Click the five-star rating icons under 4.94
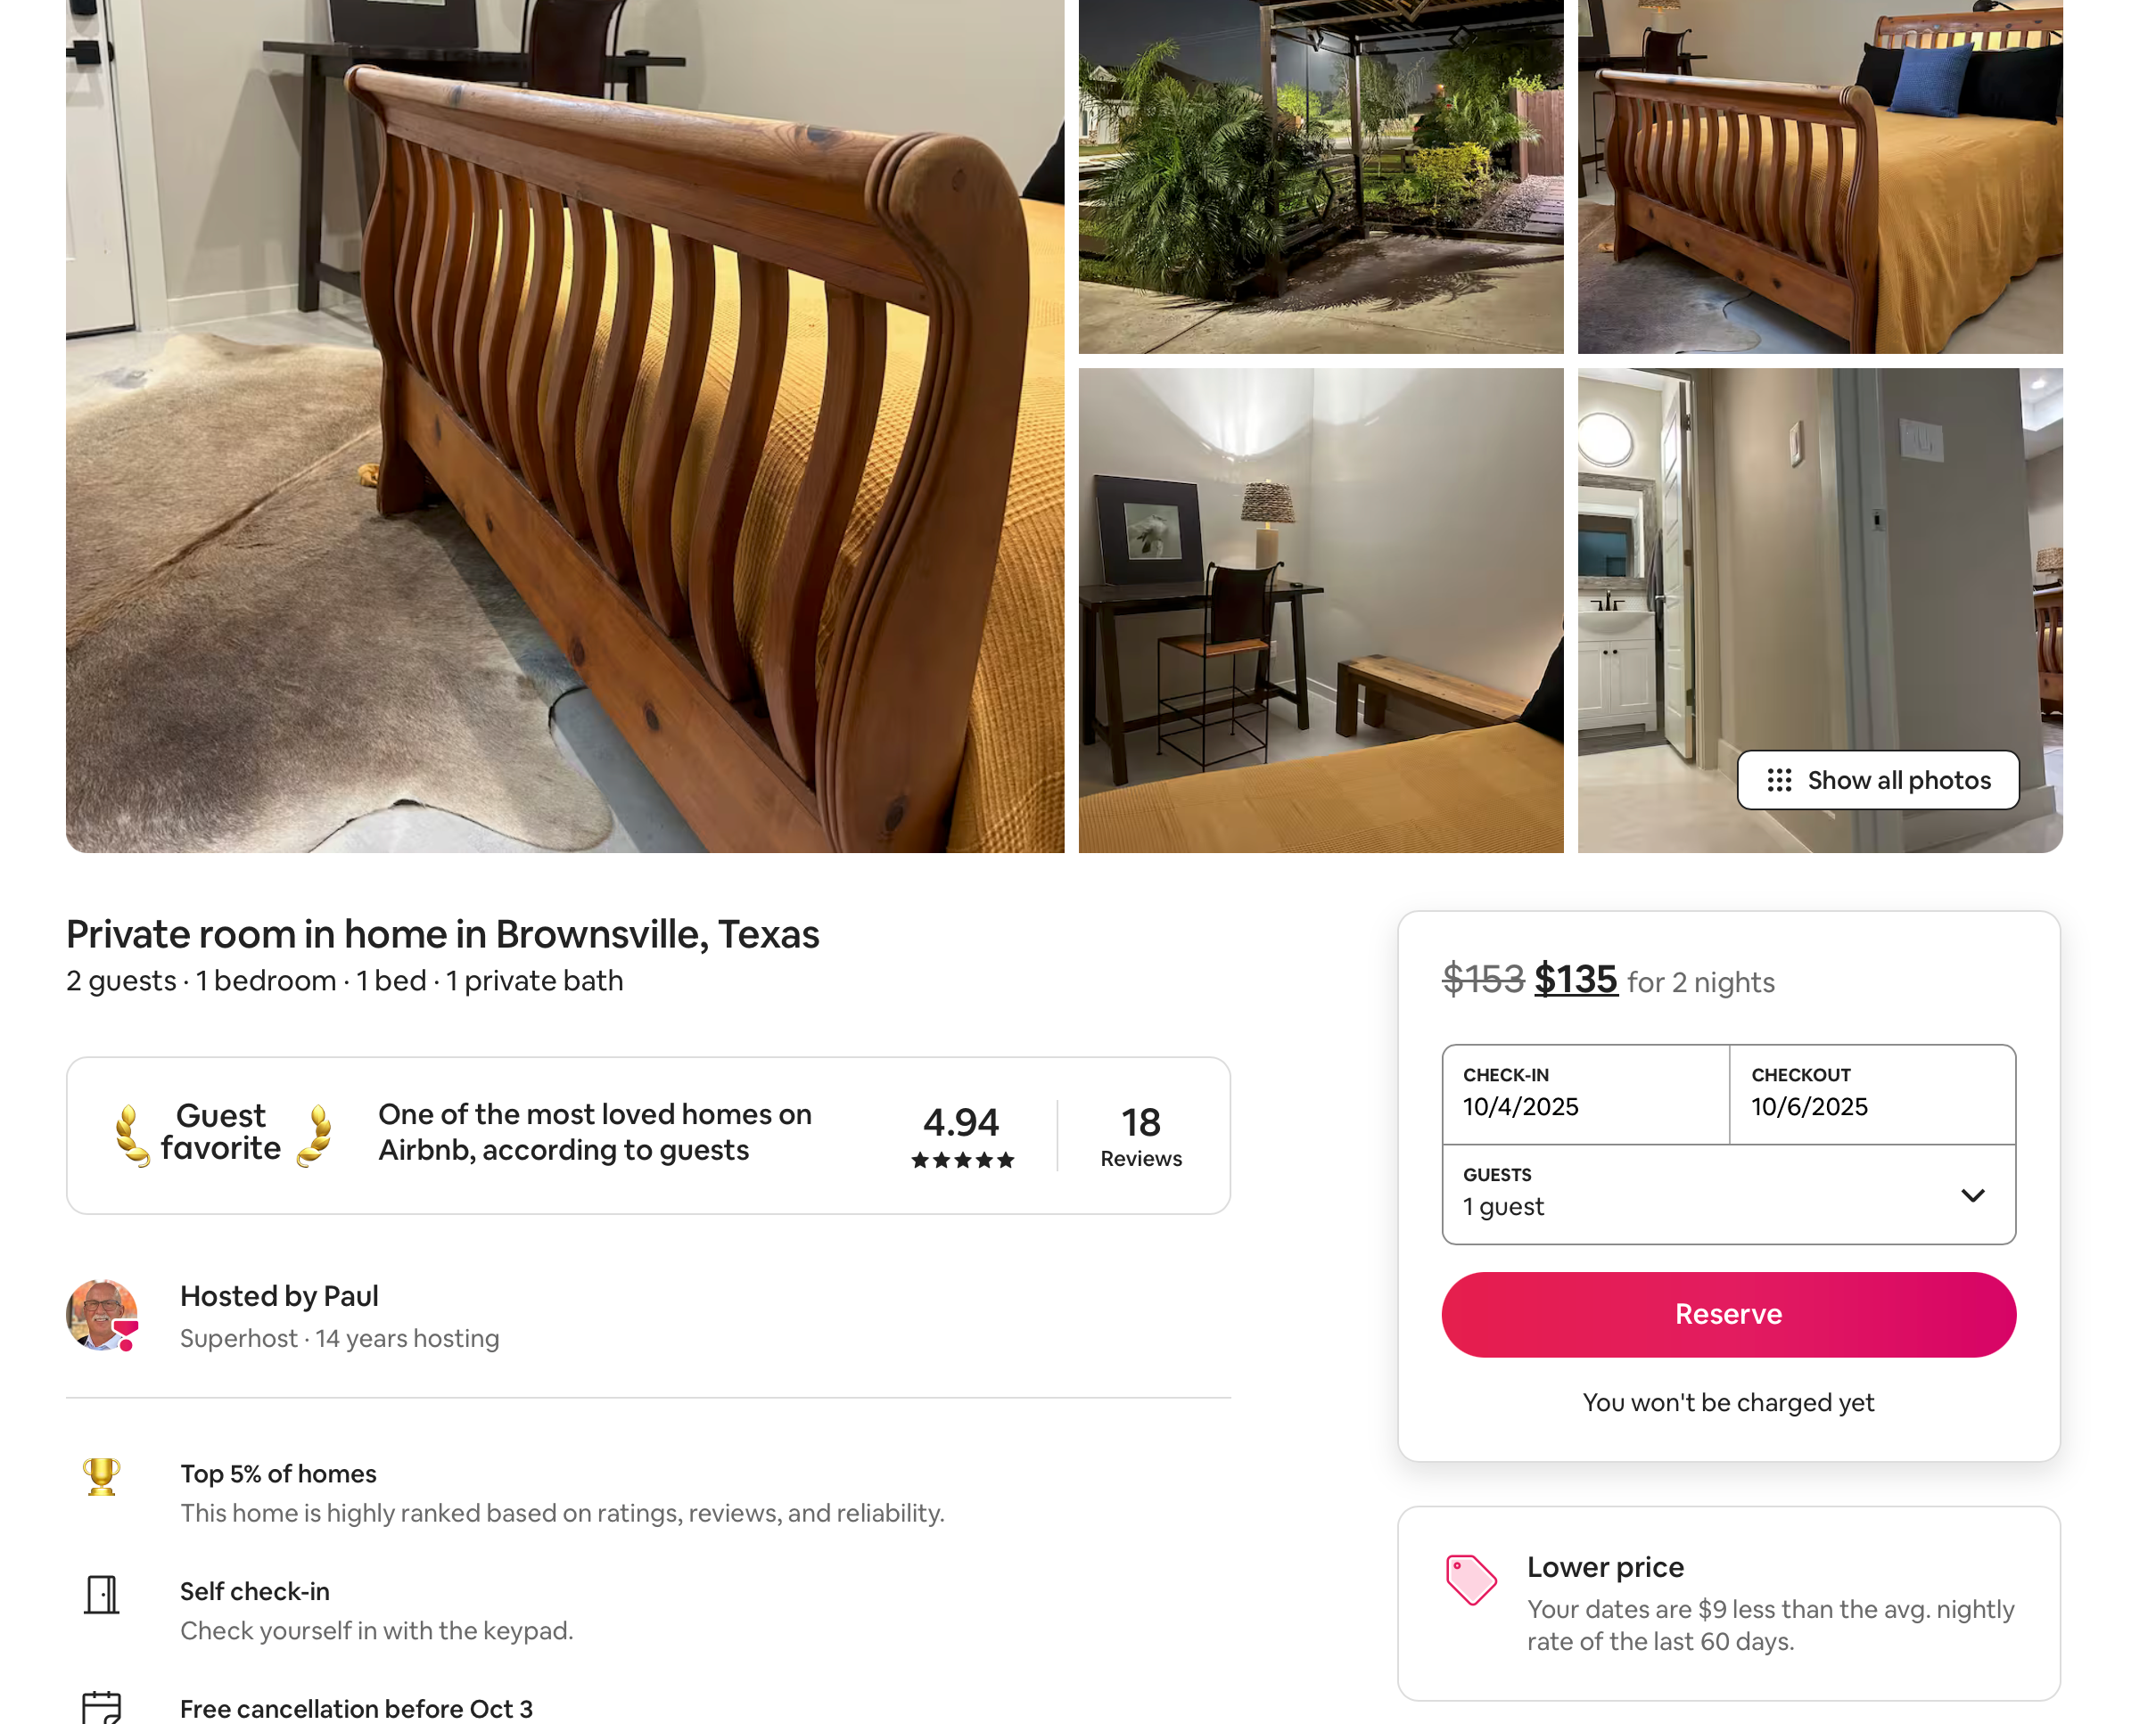Viewport: 2156px width, 1724px height. pos(962,1160)
